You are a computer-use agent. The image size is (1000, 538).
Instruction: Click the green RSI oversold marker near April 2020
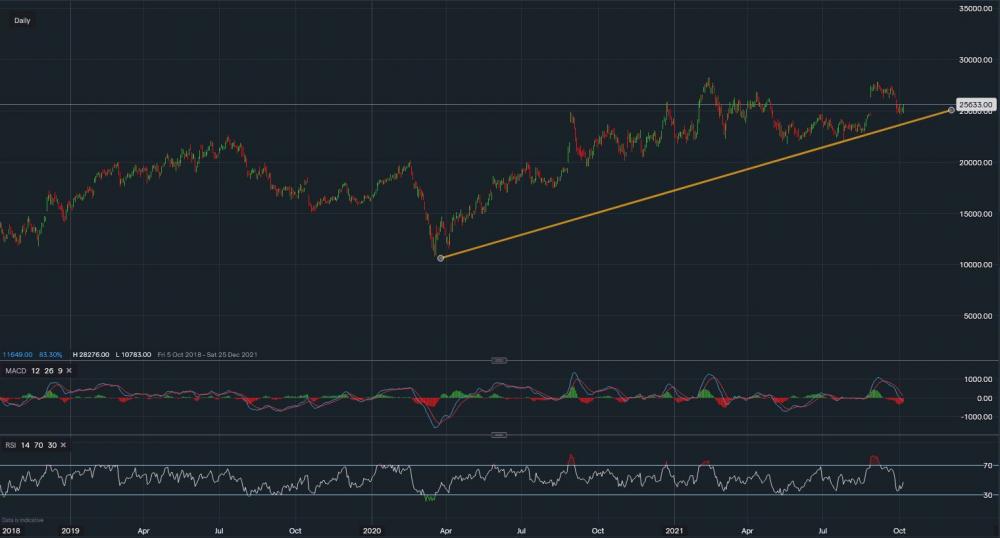(429, 497)
